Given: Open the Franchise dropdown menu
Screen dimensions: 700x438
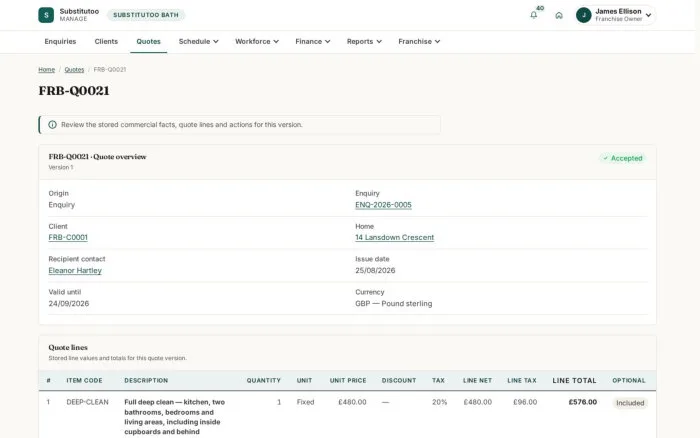Looking at the screenshot, I should pyautogui.click(x=419, y=42).
